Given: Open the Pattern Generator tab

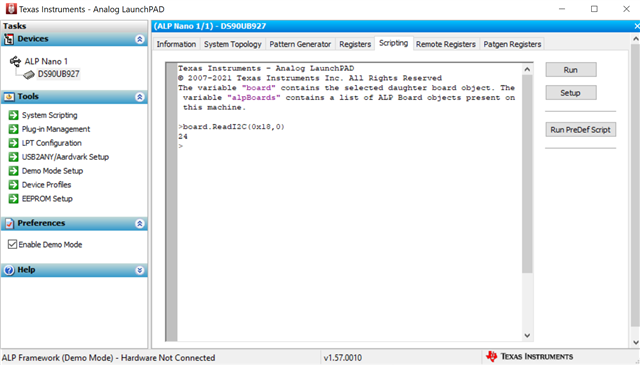Looking at the screenshot, I should [x=300, y=44].
